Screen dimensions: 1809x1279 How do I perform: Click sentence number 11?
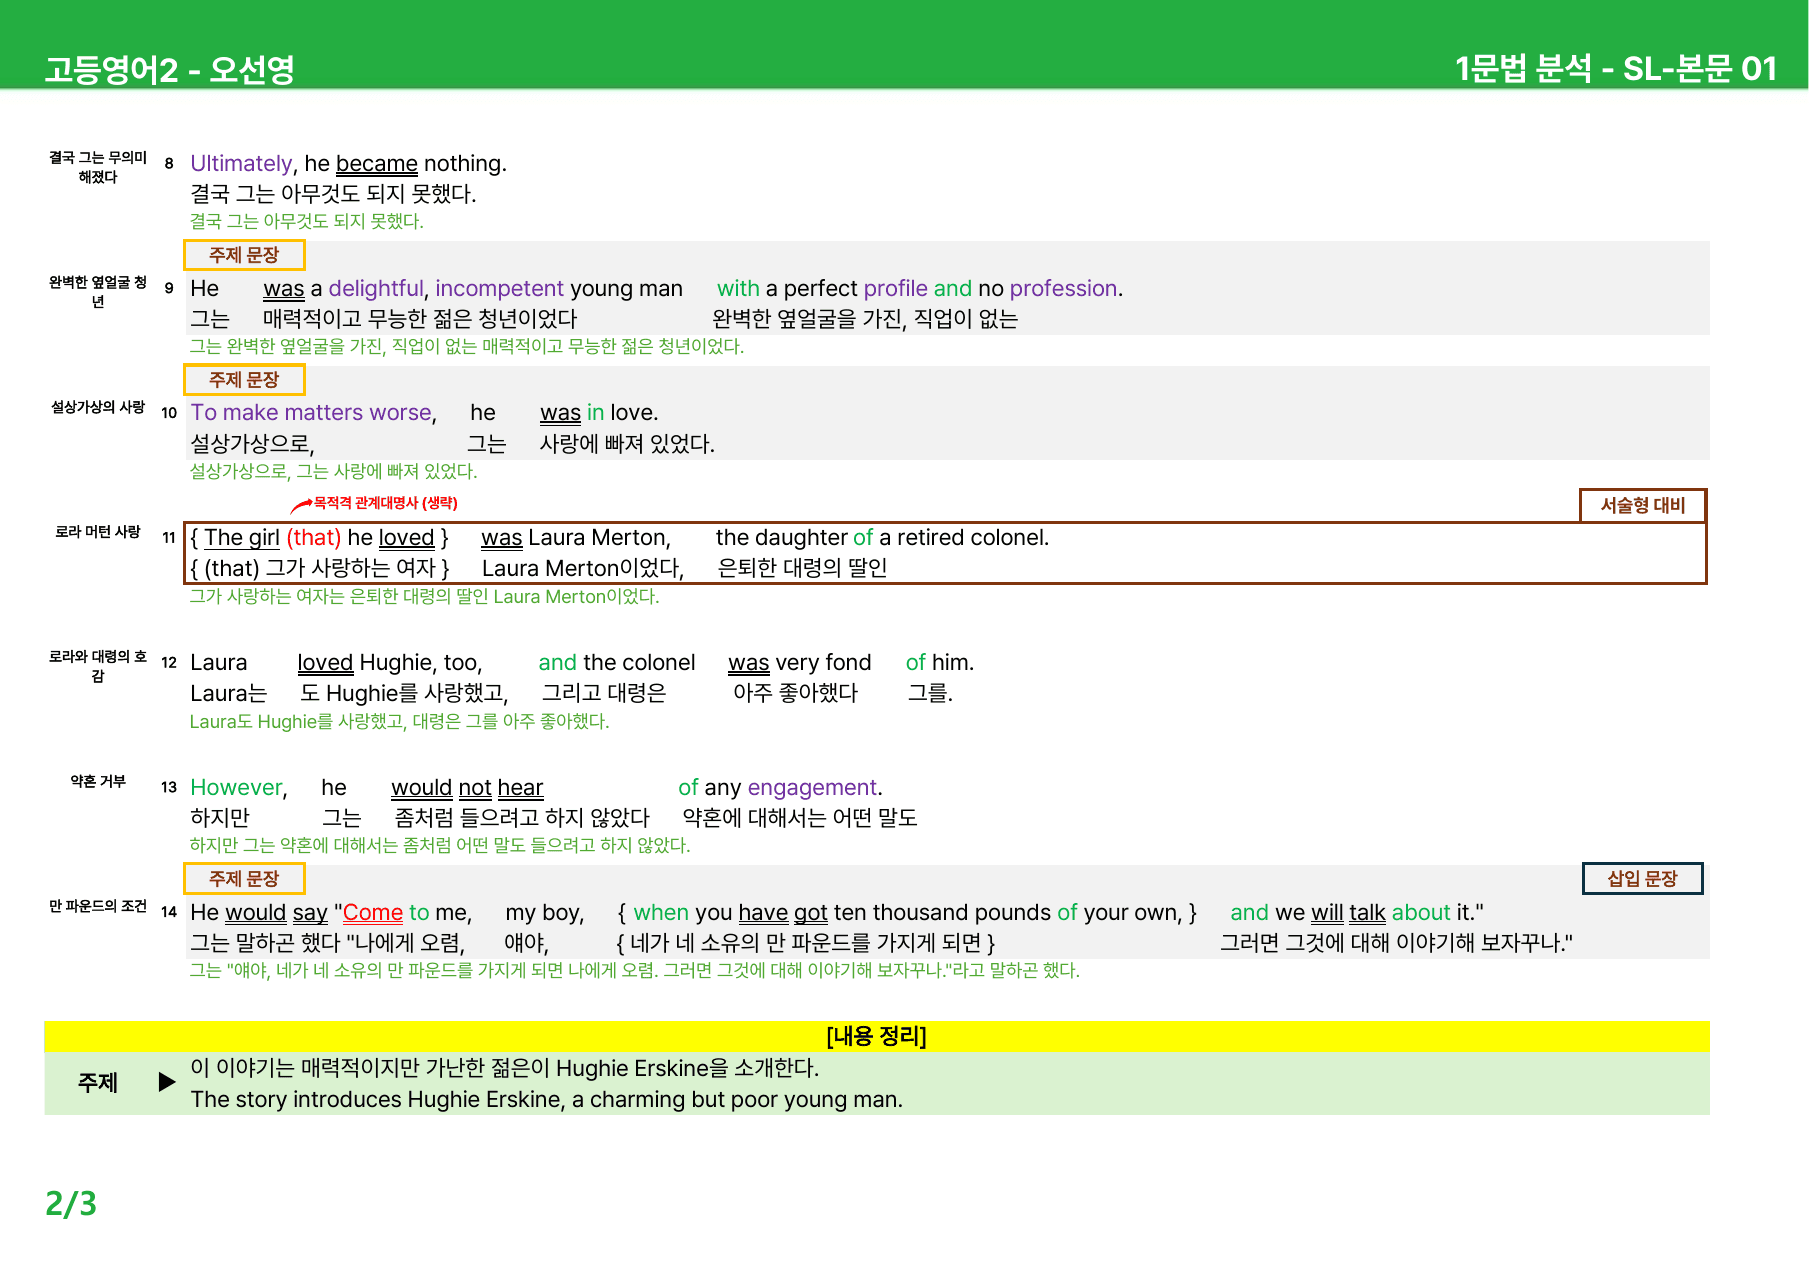pos(169,537)
